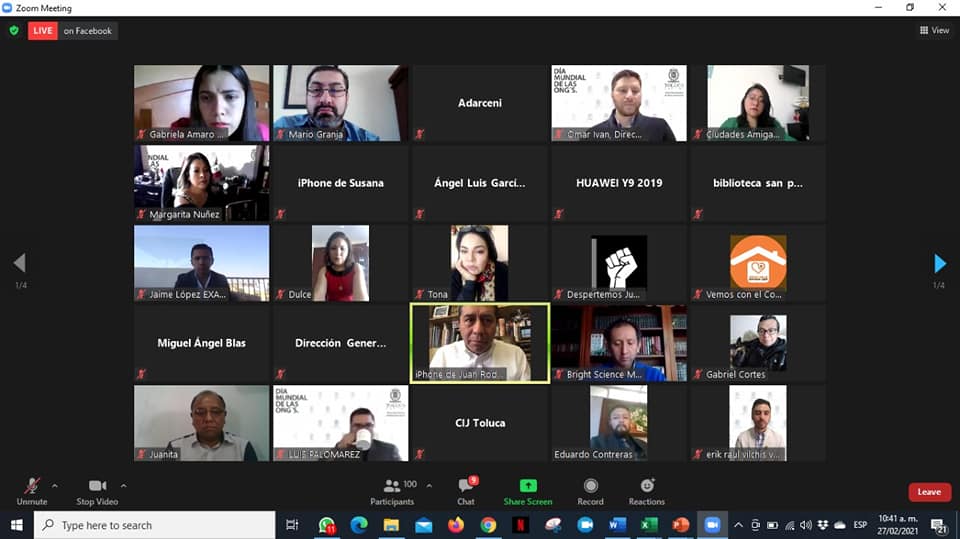Screen dimensions: 960x539
Task: Open the Chat panel
Action: [466, 490]
